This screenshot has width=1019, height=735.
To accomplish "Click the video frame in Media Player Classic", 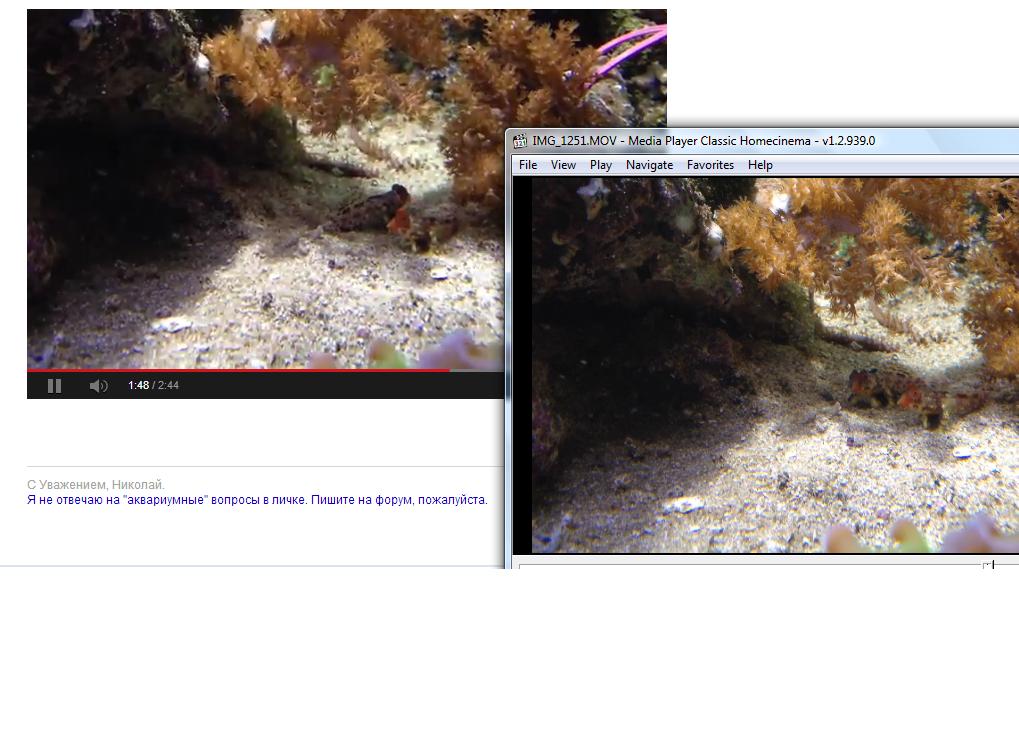I will click(775, 365).
